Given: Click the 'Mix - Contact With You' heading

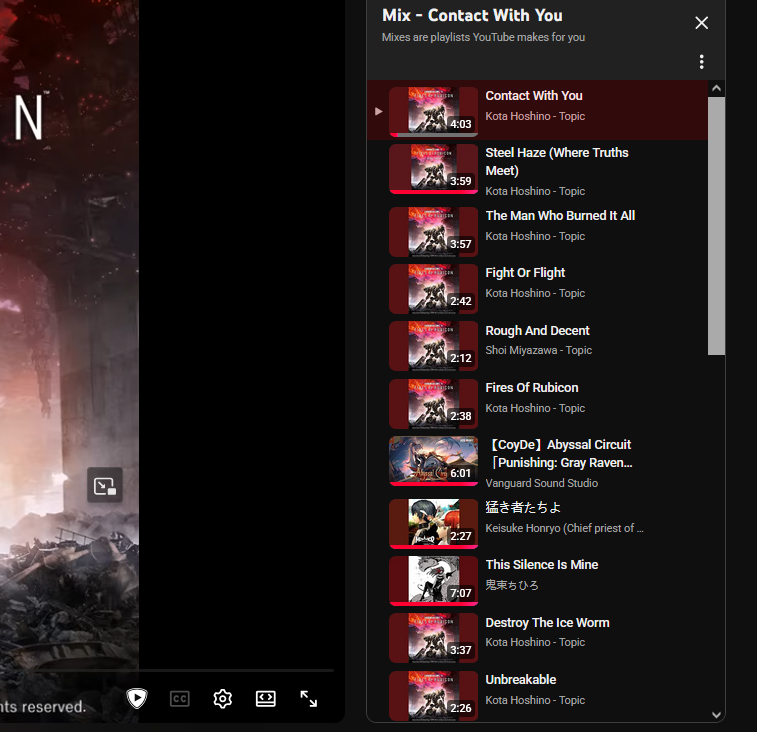Looking at the screenshot, I should coord(472,15).
